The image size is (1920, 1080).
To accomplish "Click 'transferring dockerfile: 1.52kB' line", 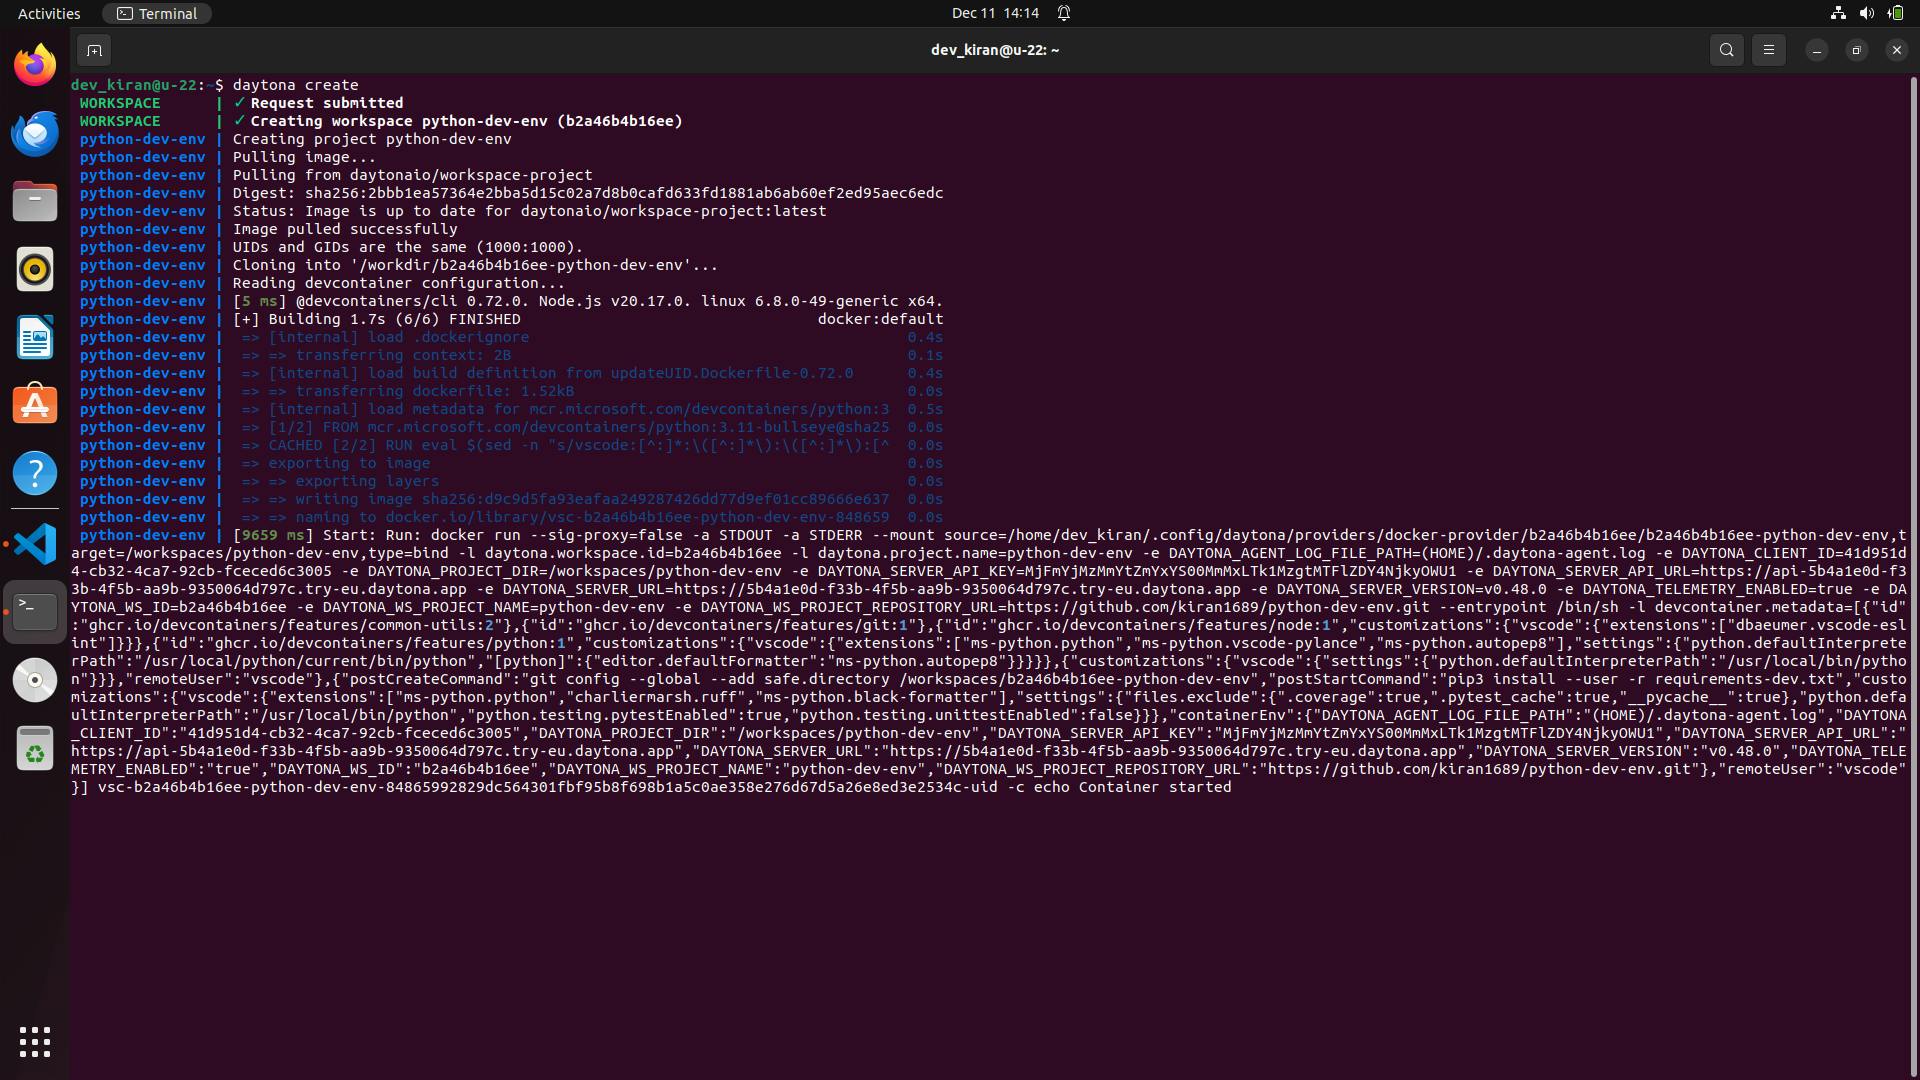I will click(x=408, y=391).
